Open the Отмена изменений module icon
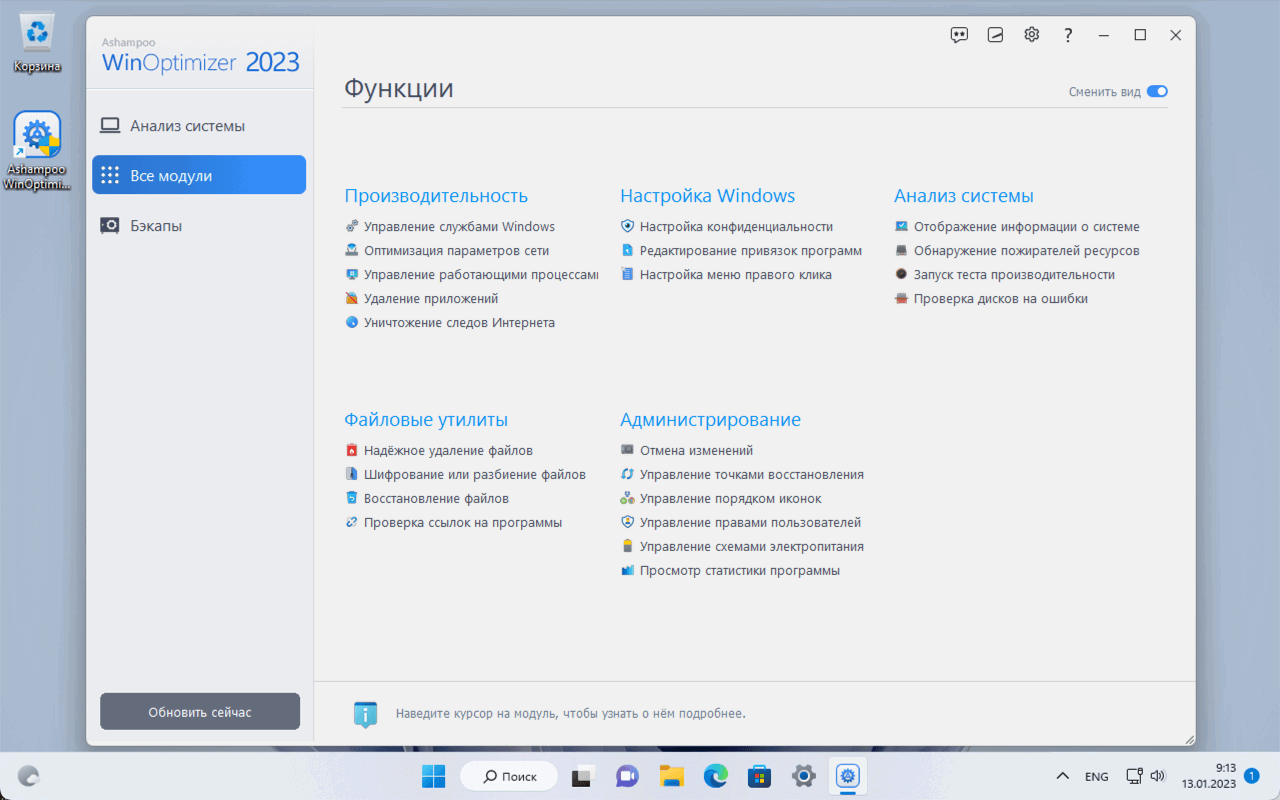 (x=627, y=451)
